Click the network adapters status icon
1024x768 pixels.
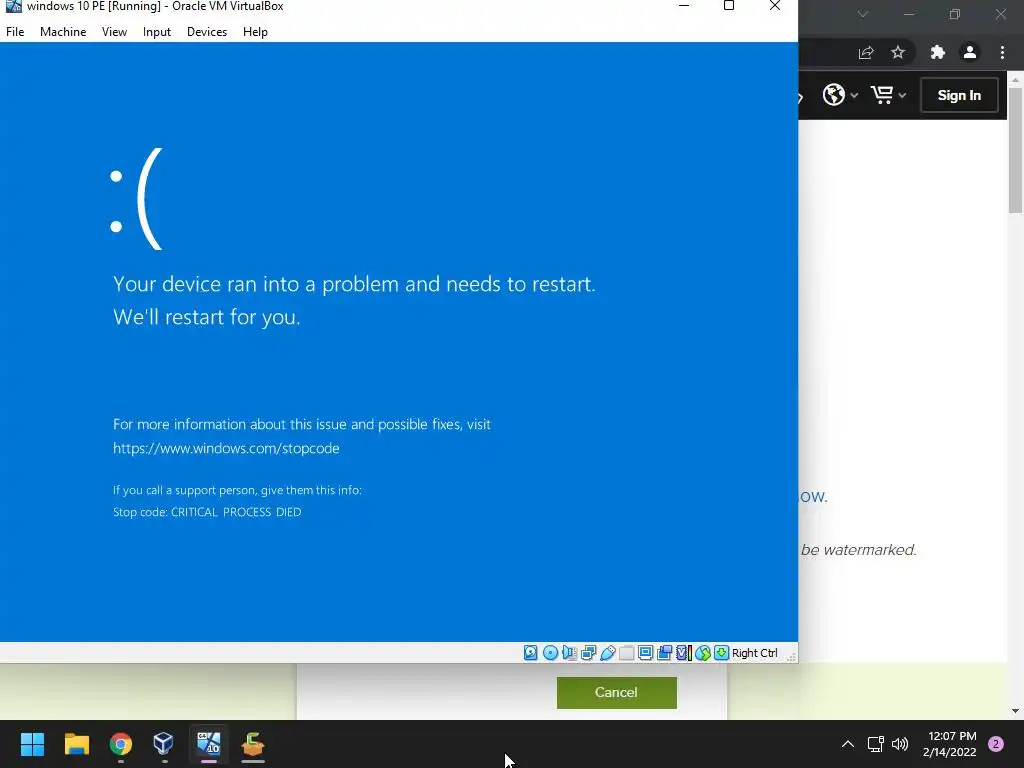pyautogui.click(x=588, y=652)
